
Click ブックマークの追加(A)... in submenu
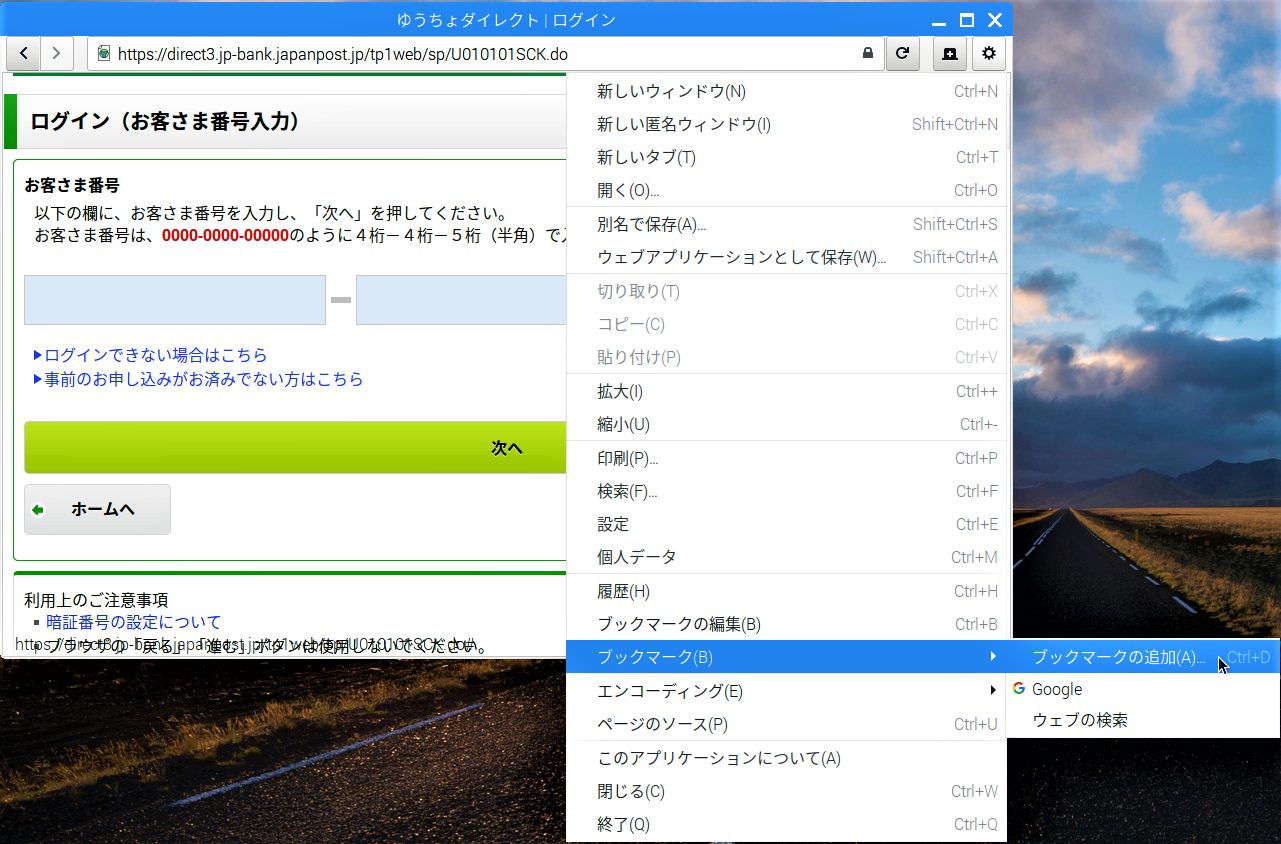tap(1143, 657)
